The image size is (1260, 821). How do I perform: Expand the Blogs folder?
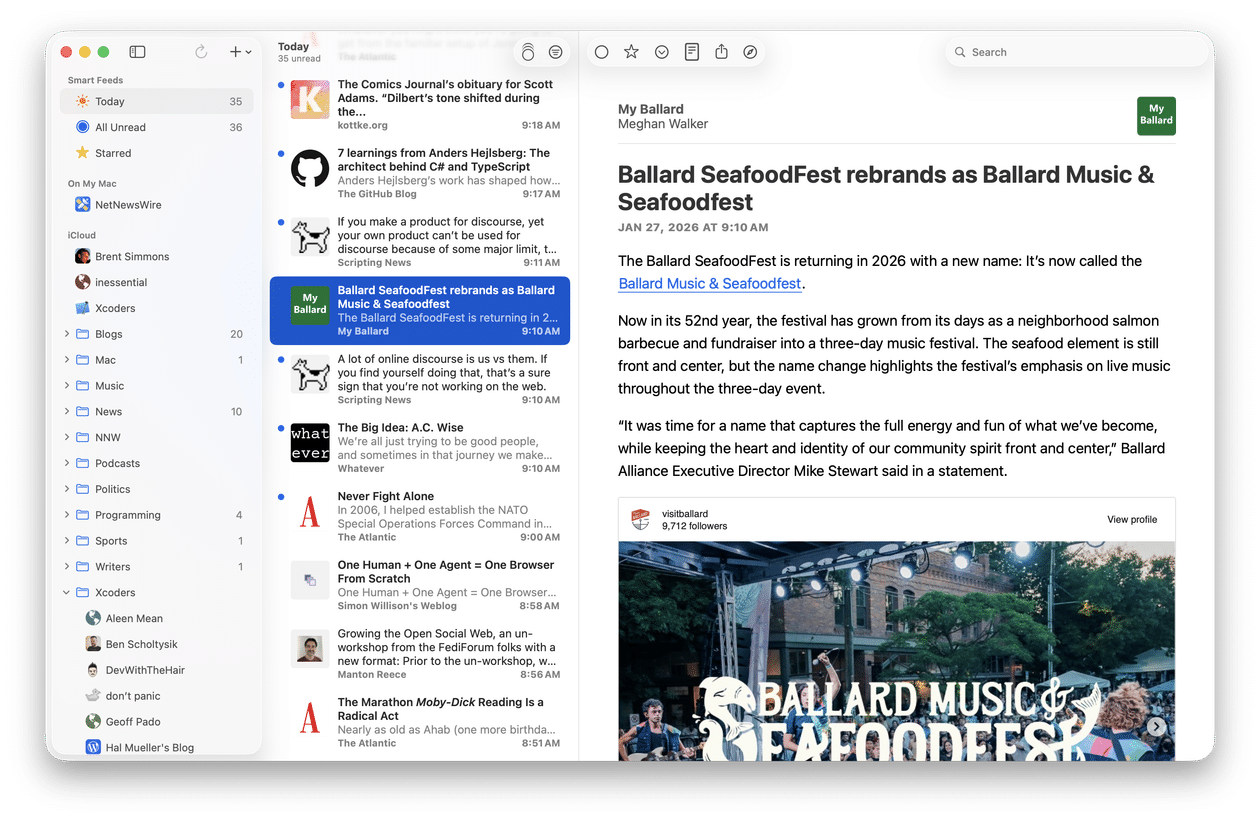(65, 333)
